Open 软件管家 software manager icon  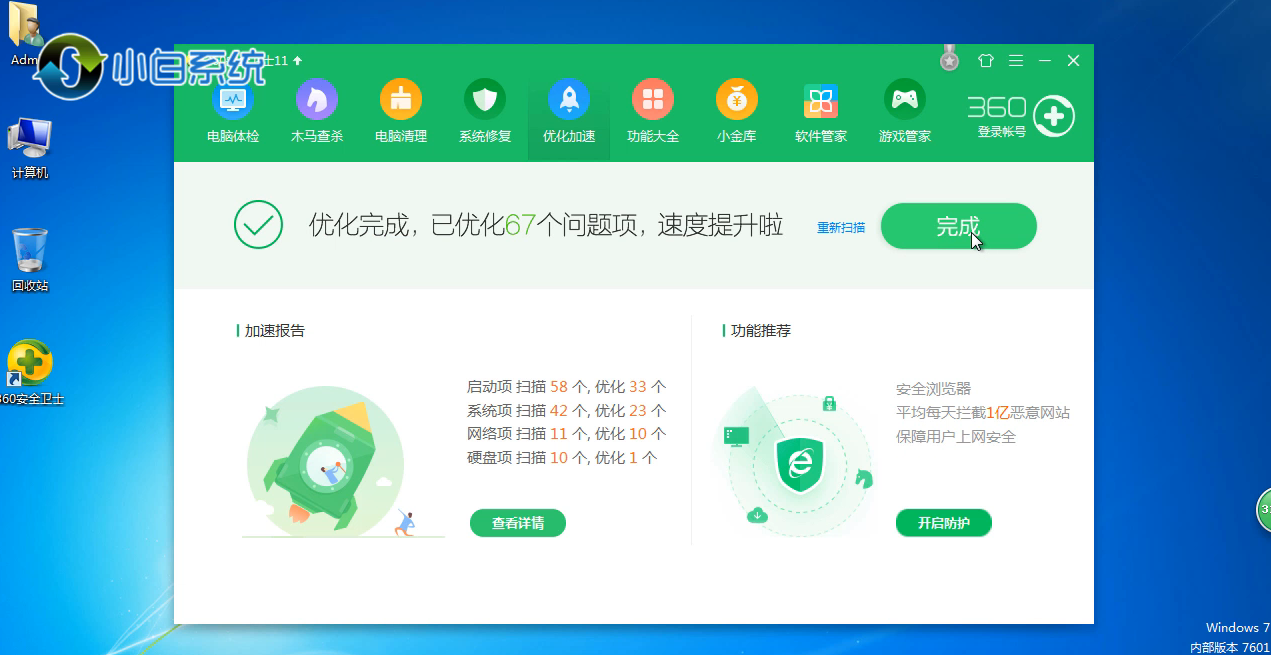pyautogui.click(x=821, y=100)
